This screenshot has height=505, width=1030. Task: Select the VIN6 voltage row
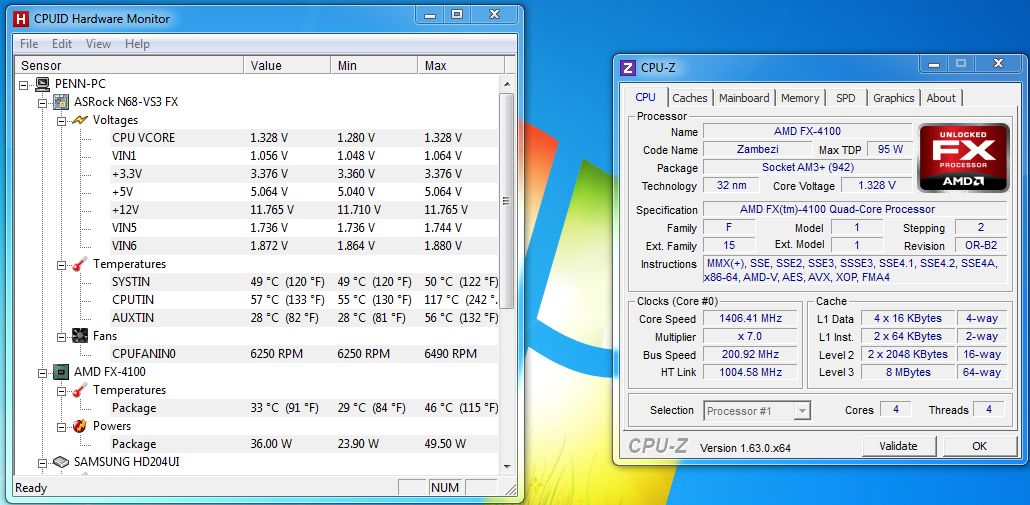pos(305,246)
